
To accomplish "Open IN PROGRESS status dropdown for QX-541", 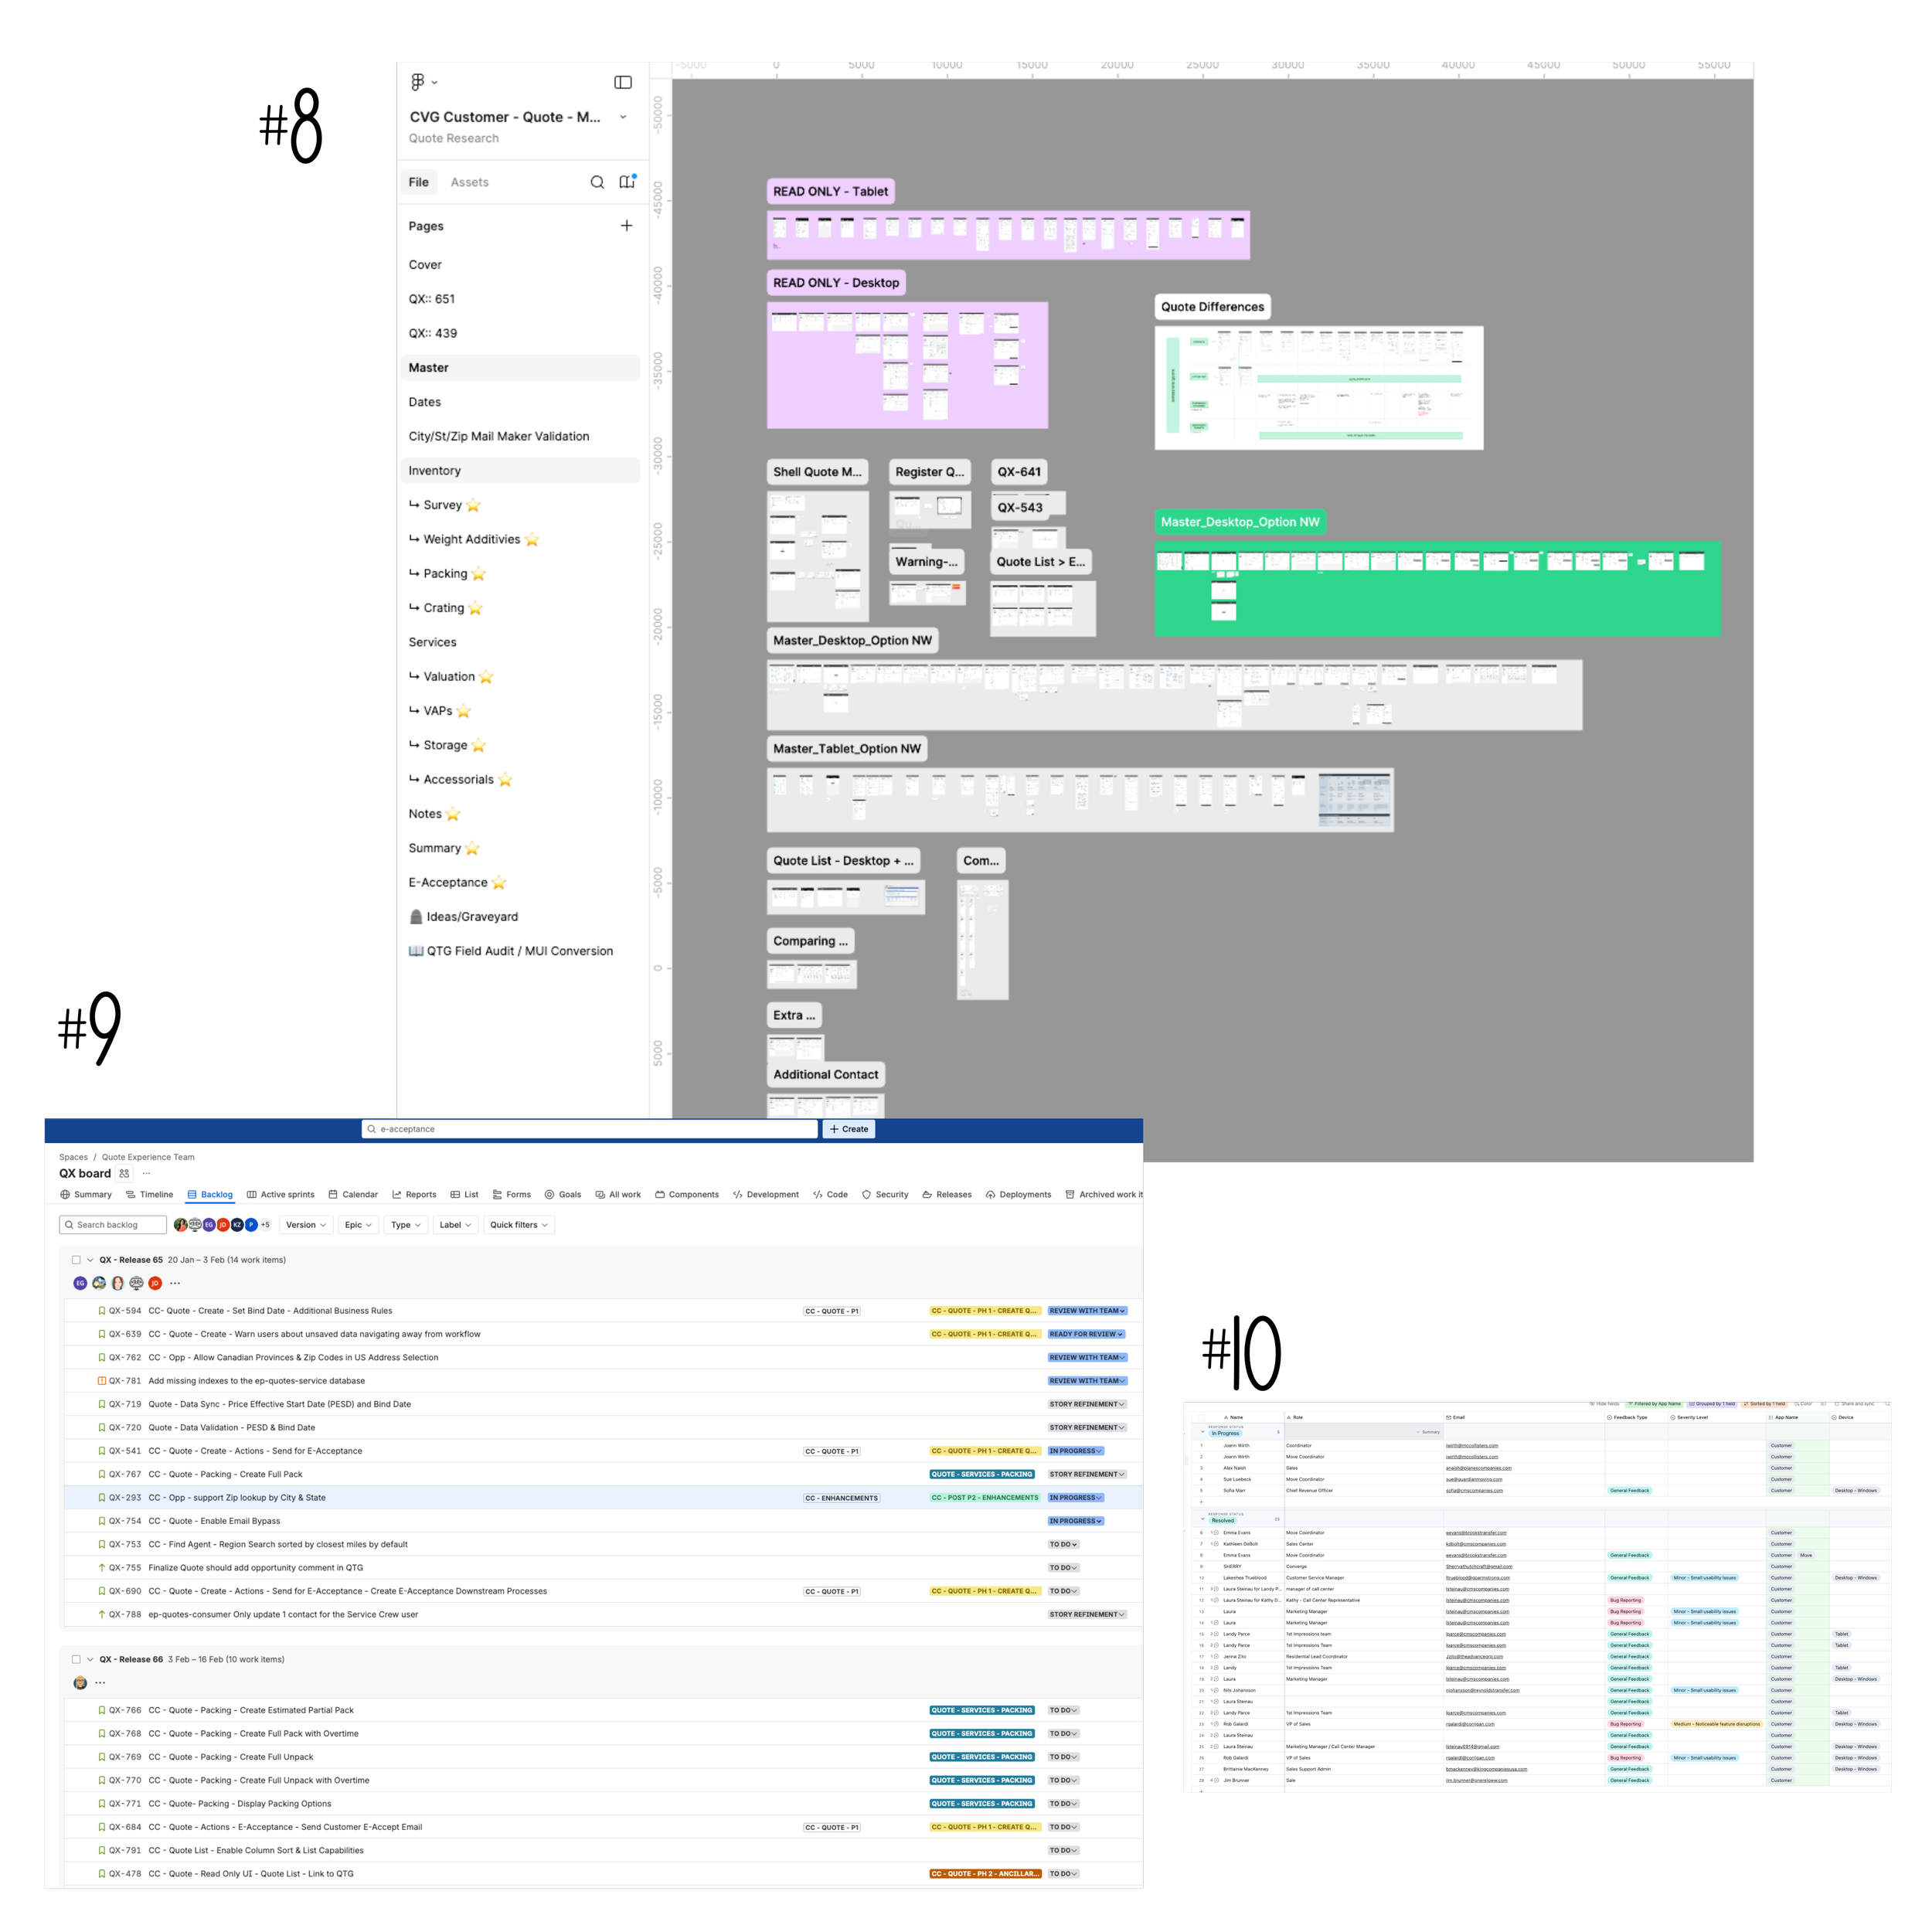I will click(1075, 1450).
